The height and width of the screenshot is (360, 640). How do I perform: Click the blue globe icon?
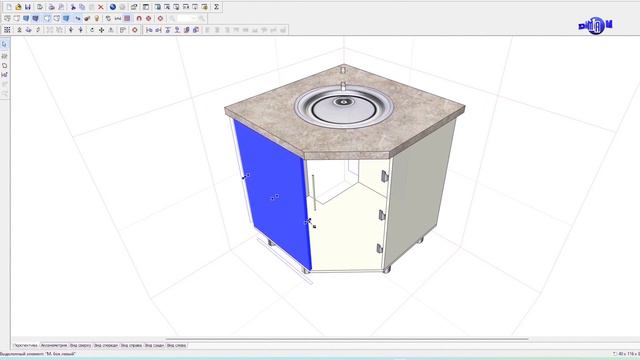tap(113, 7)
